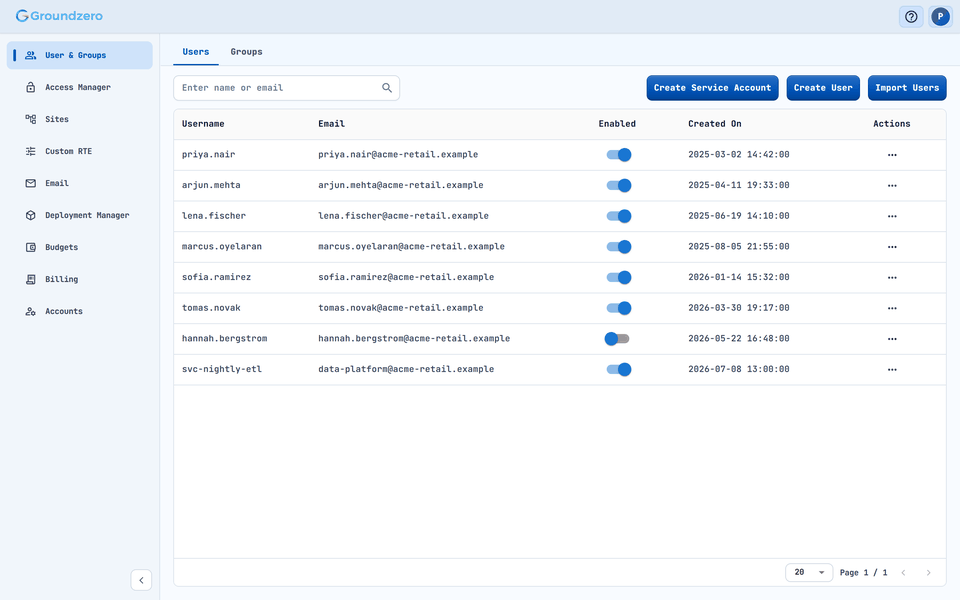Open actions menu for arjun.mehta

click(892, 186)
